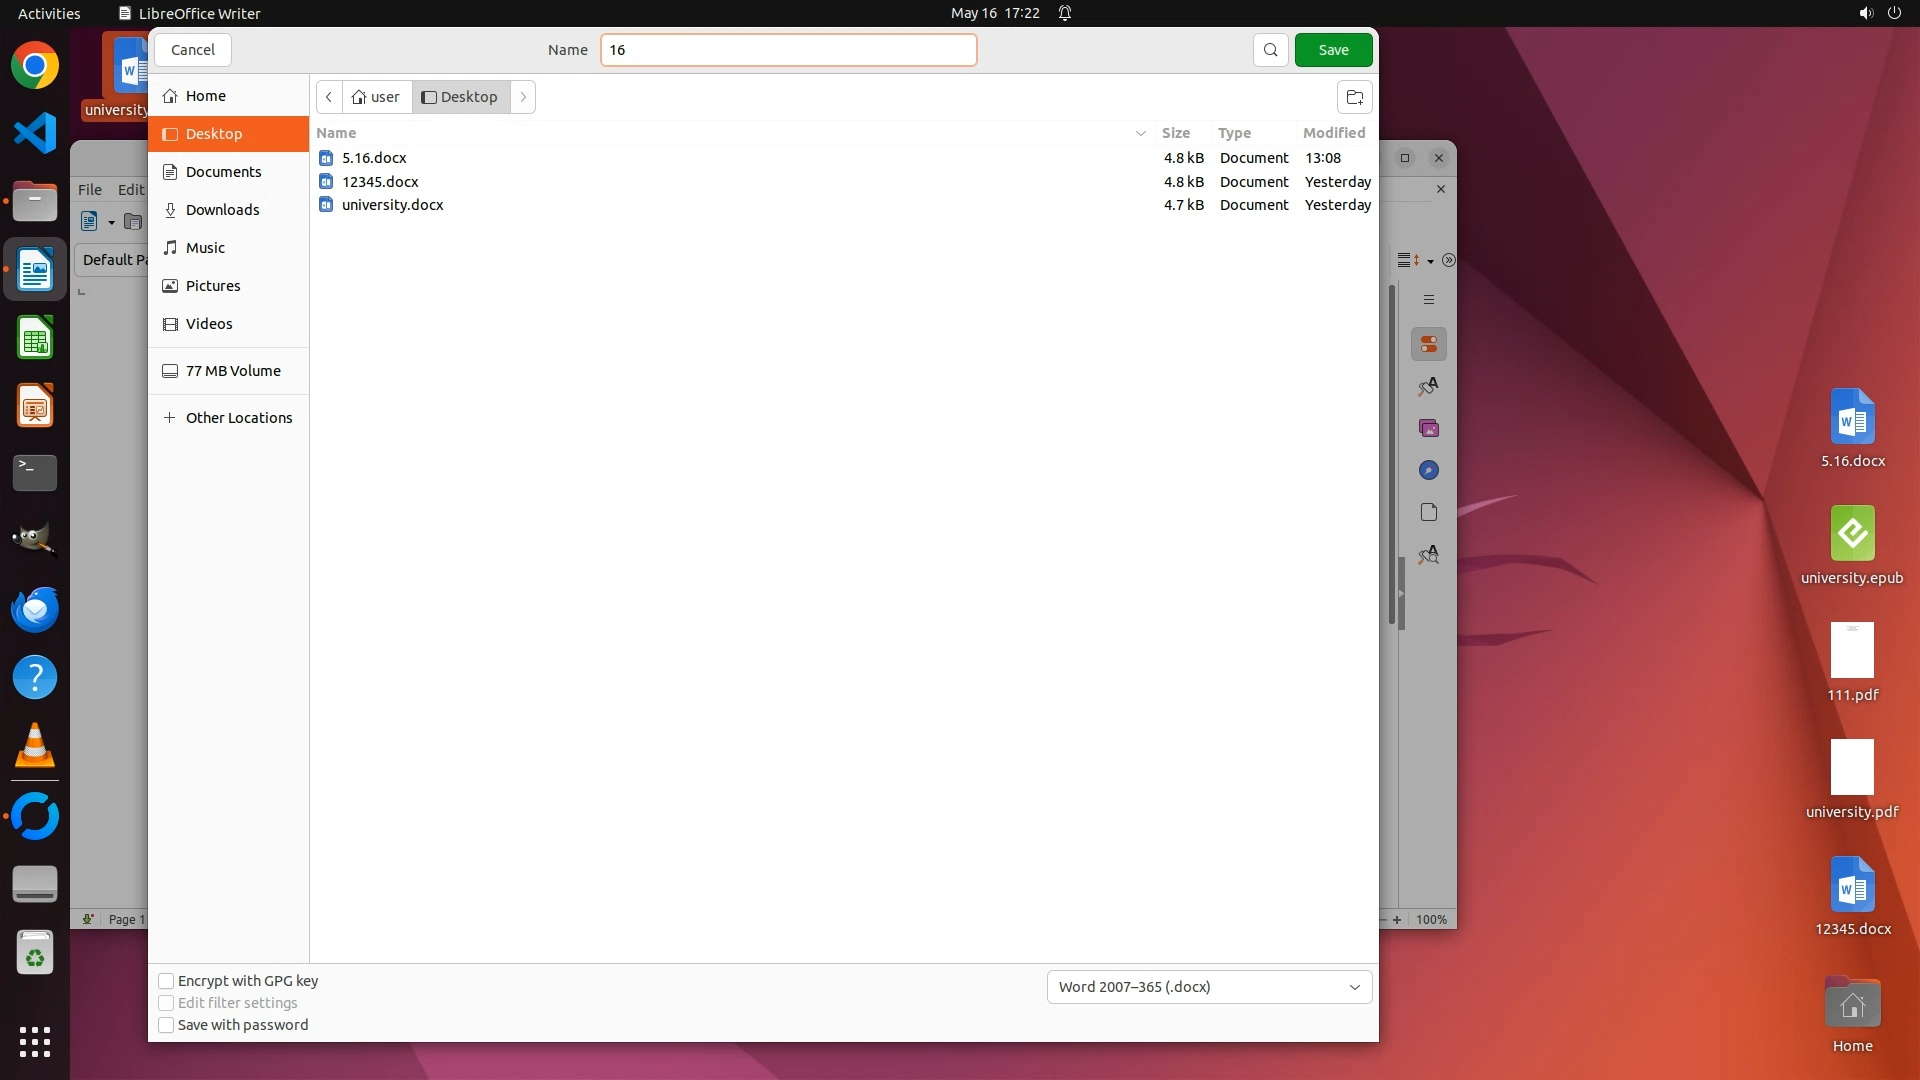This screenshot has width=1920, height=1080.
Task: Open Google Chrome from the dock
Action: (x=35, y=66)
